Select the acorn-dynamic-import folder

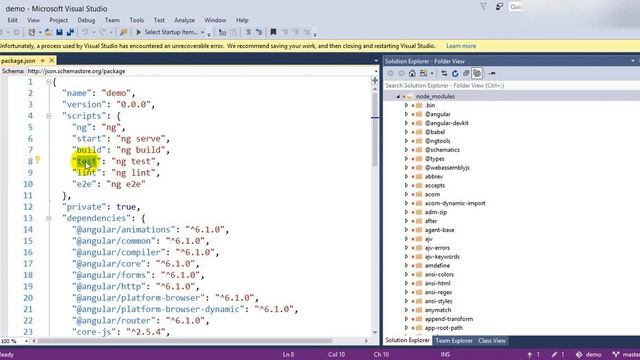455,203
